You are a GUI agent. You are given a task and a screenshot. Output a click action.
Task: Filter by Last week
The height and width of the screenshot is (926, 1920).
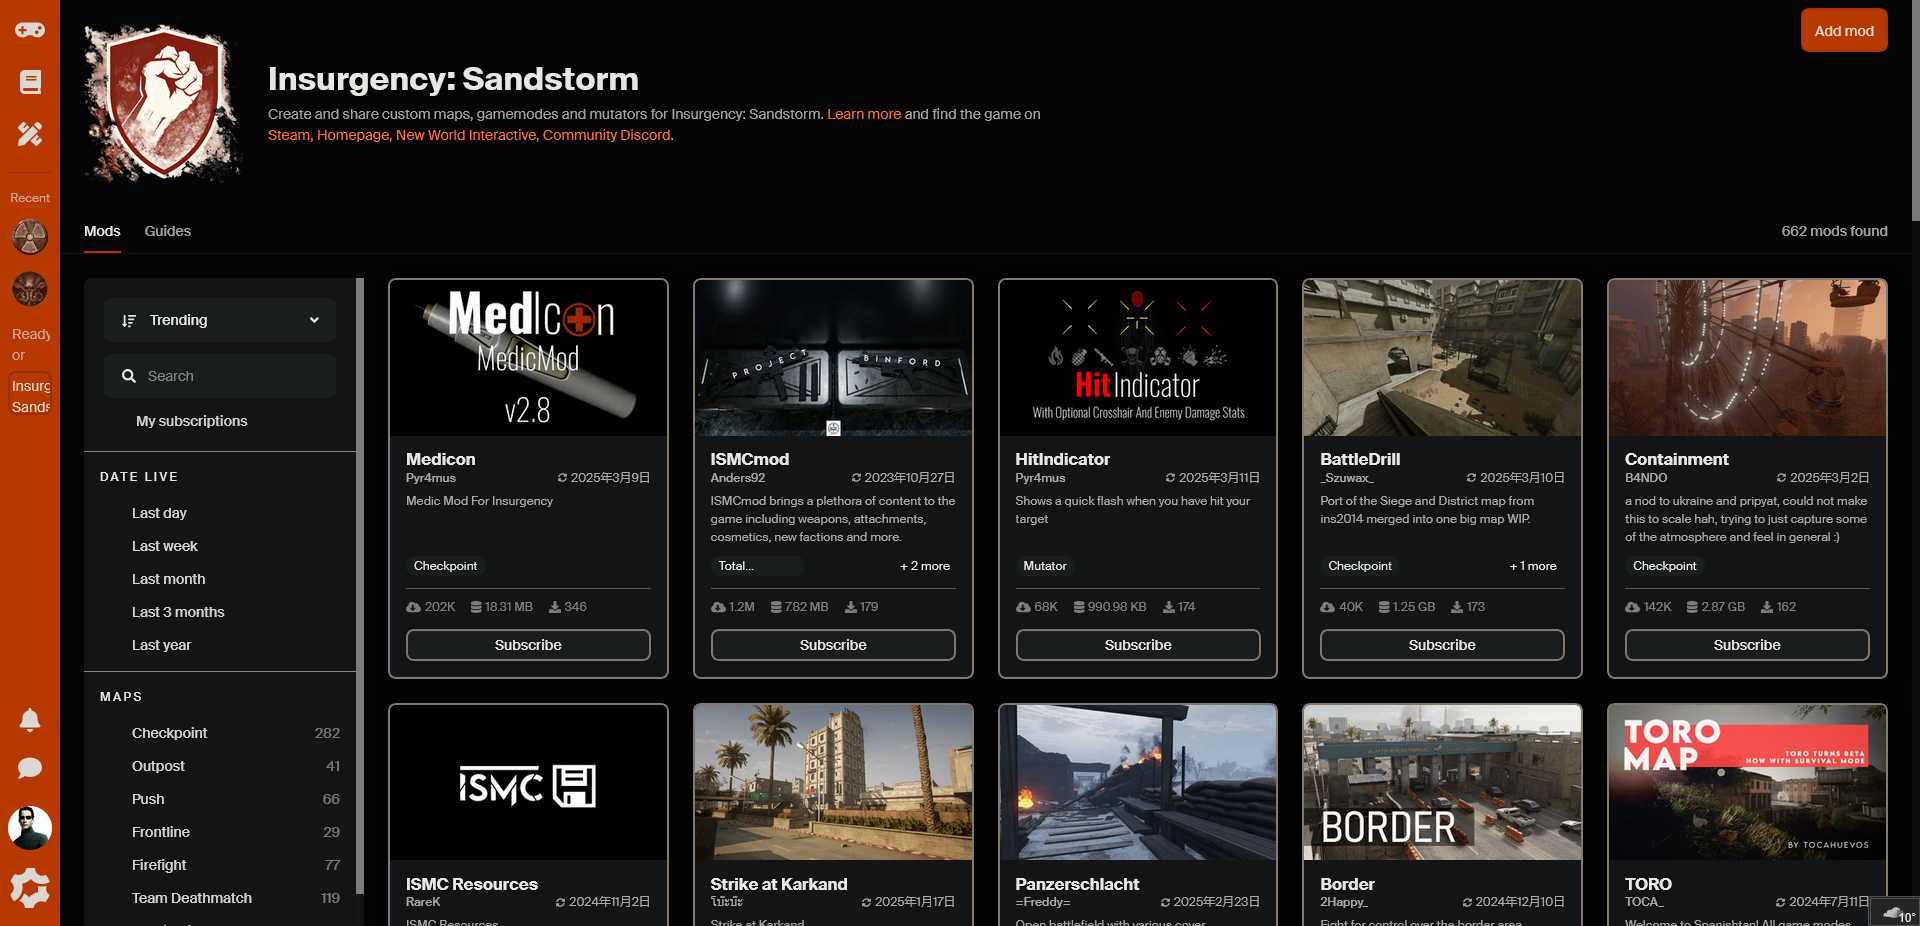coord(165,546)
